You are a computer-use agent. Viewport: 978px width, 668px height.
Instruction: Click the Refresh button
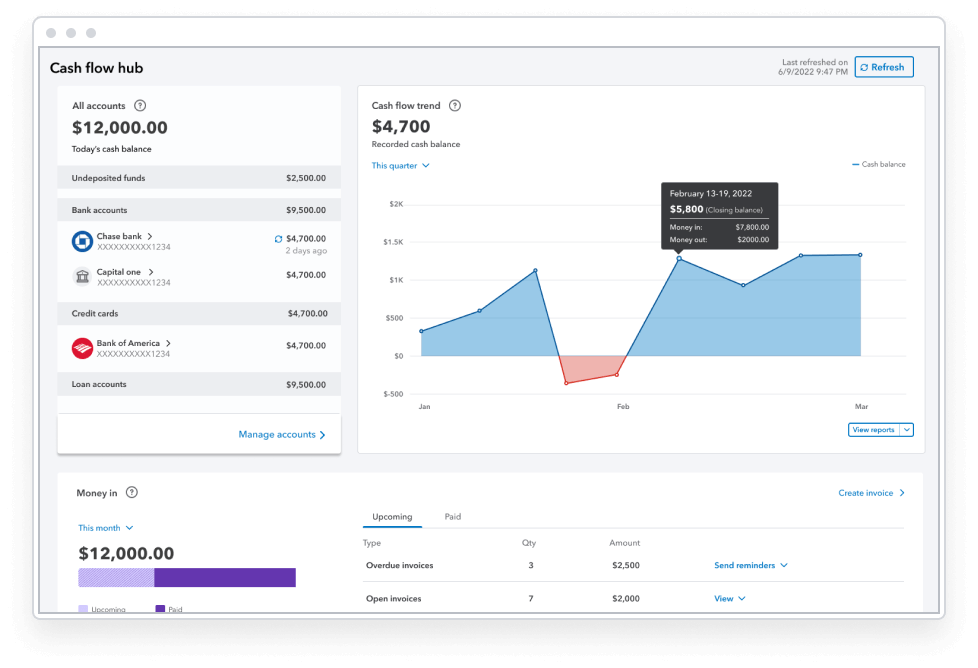(x=884, y=67)
